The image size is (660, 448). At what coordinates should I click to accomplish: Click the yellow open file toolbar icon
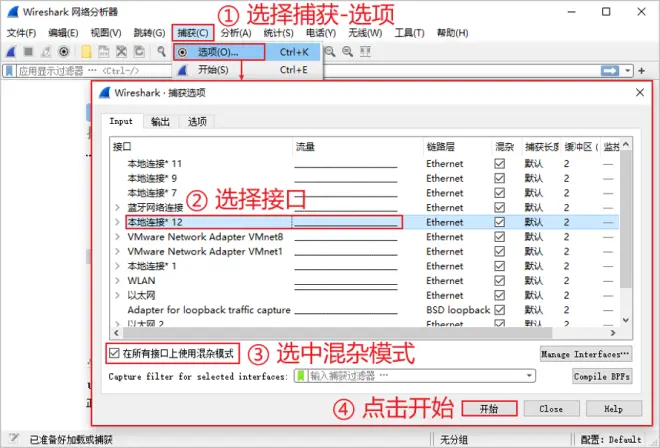tap(86, 51)
